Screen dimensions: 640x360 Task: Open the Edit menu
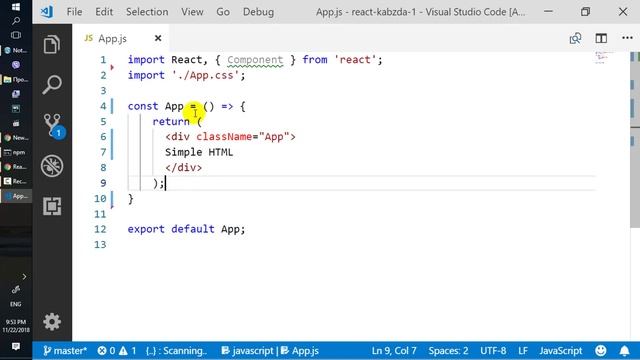point(104,12)
